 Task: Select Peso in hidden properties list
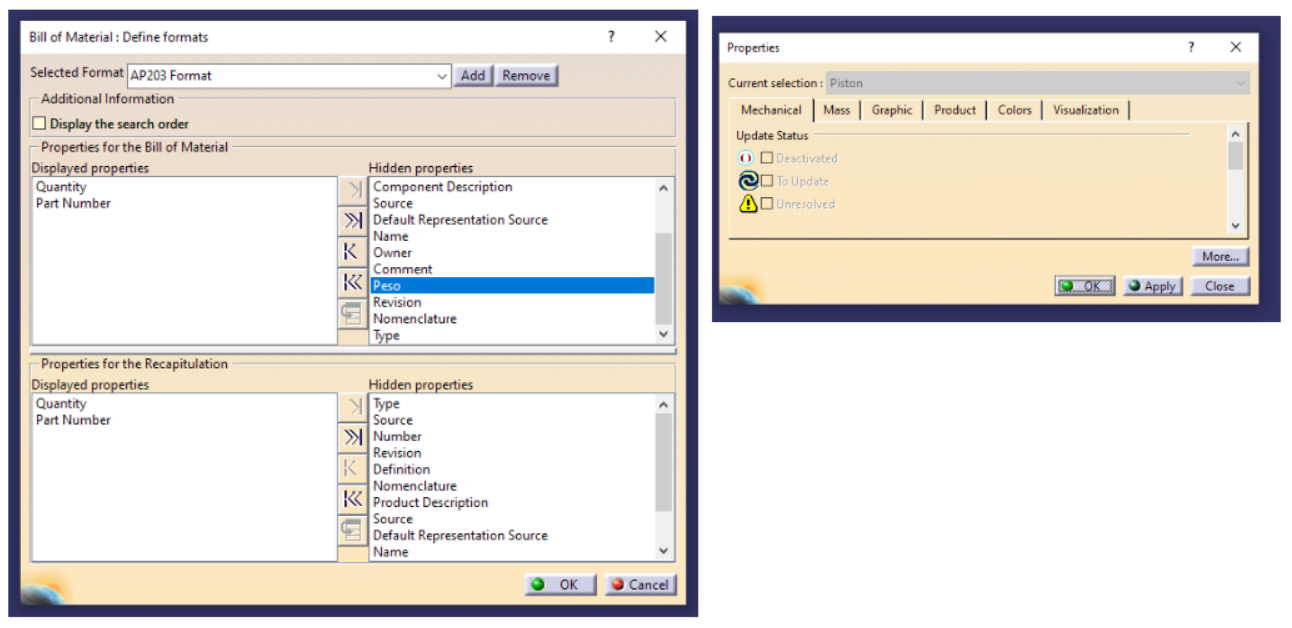pos(512,286)
